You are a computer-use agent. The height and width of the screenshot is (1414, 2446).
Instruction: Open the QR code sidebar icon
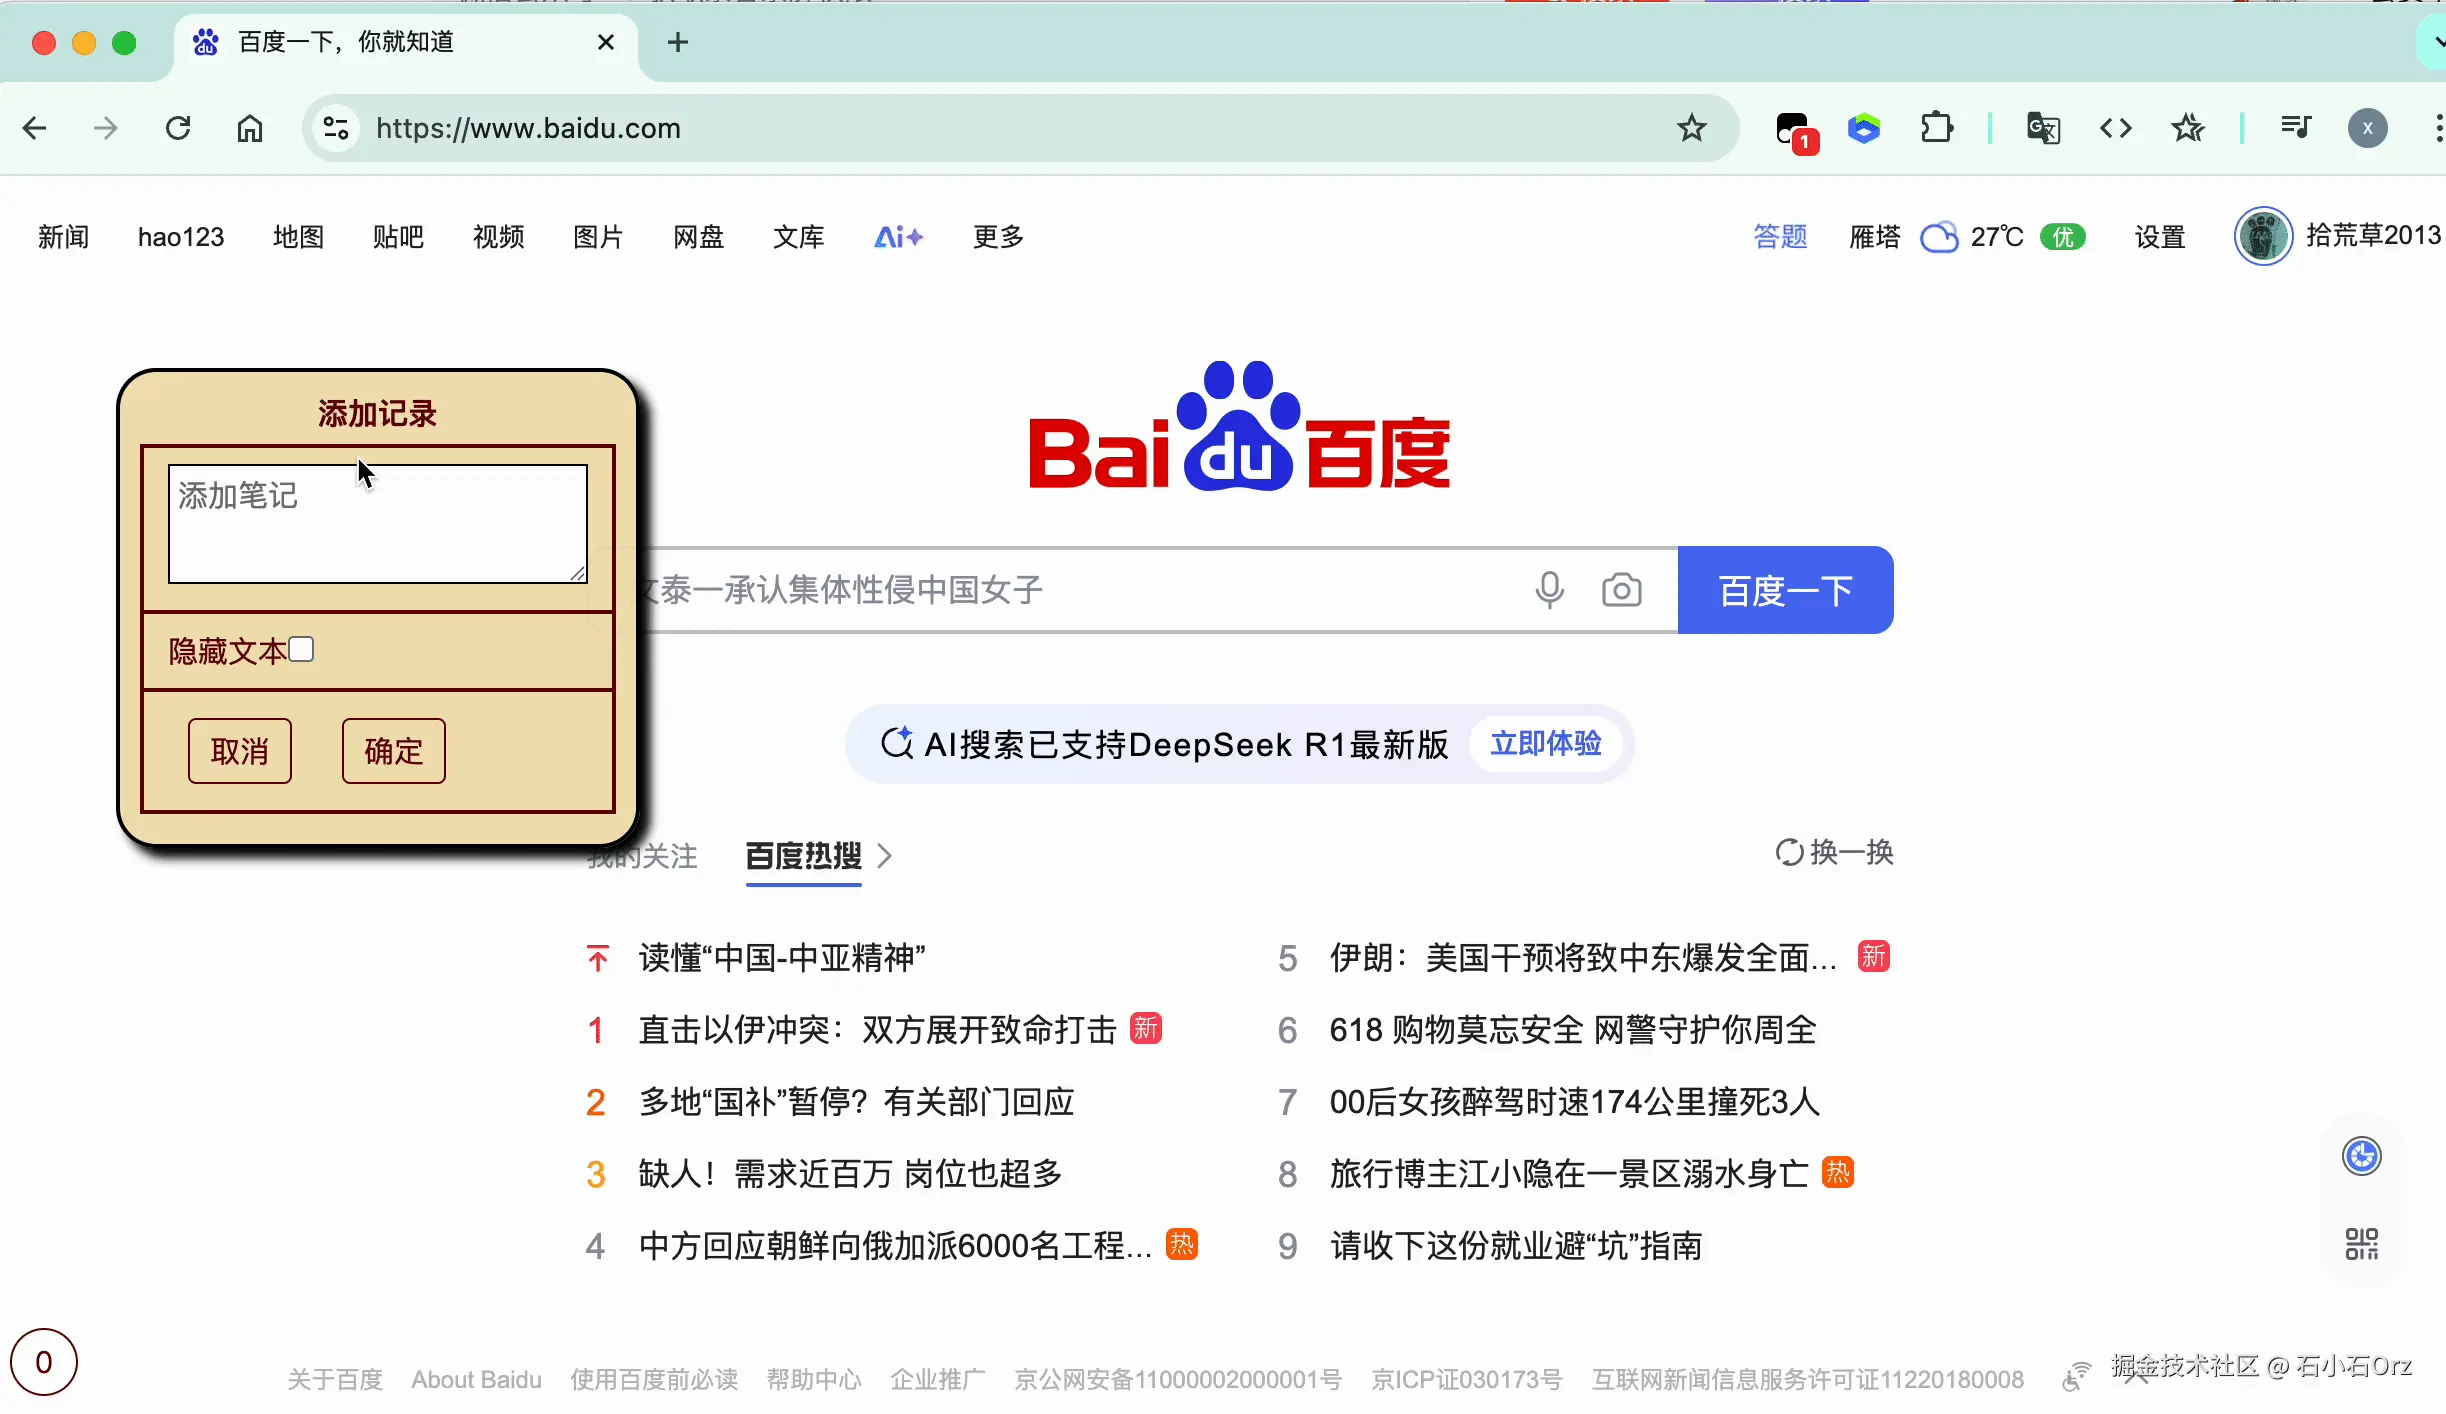coord(2361,1244)
